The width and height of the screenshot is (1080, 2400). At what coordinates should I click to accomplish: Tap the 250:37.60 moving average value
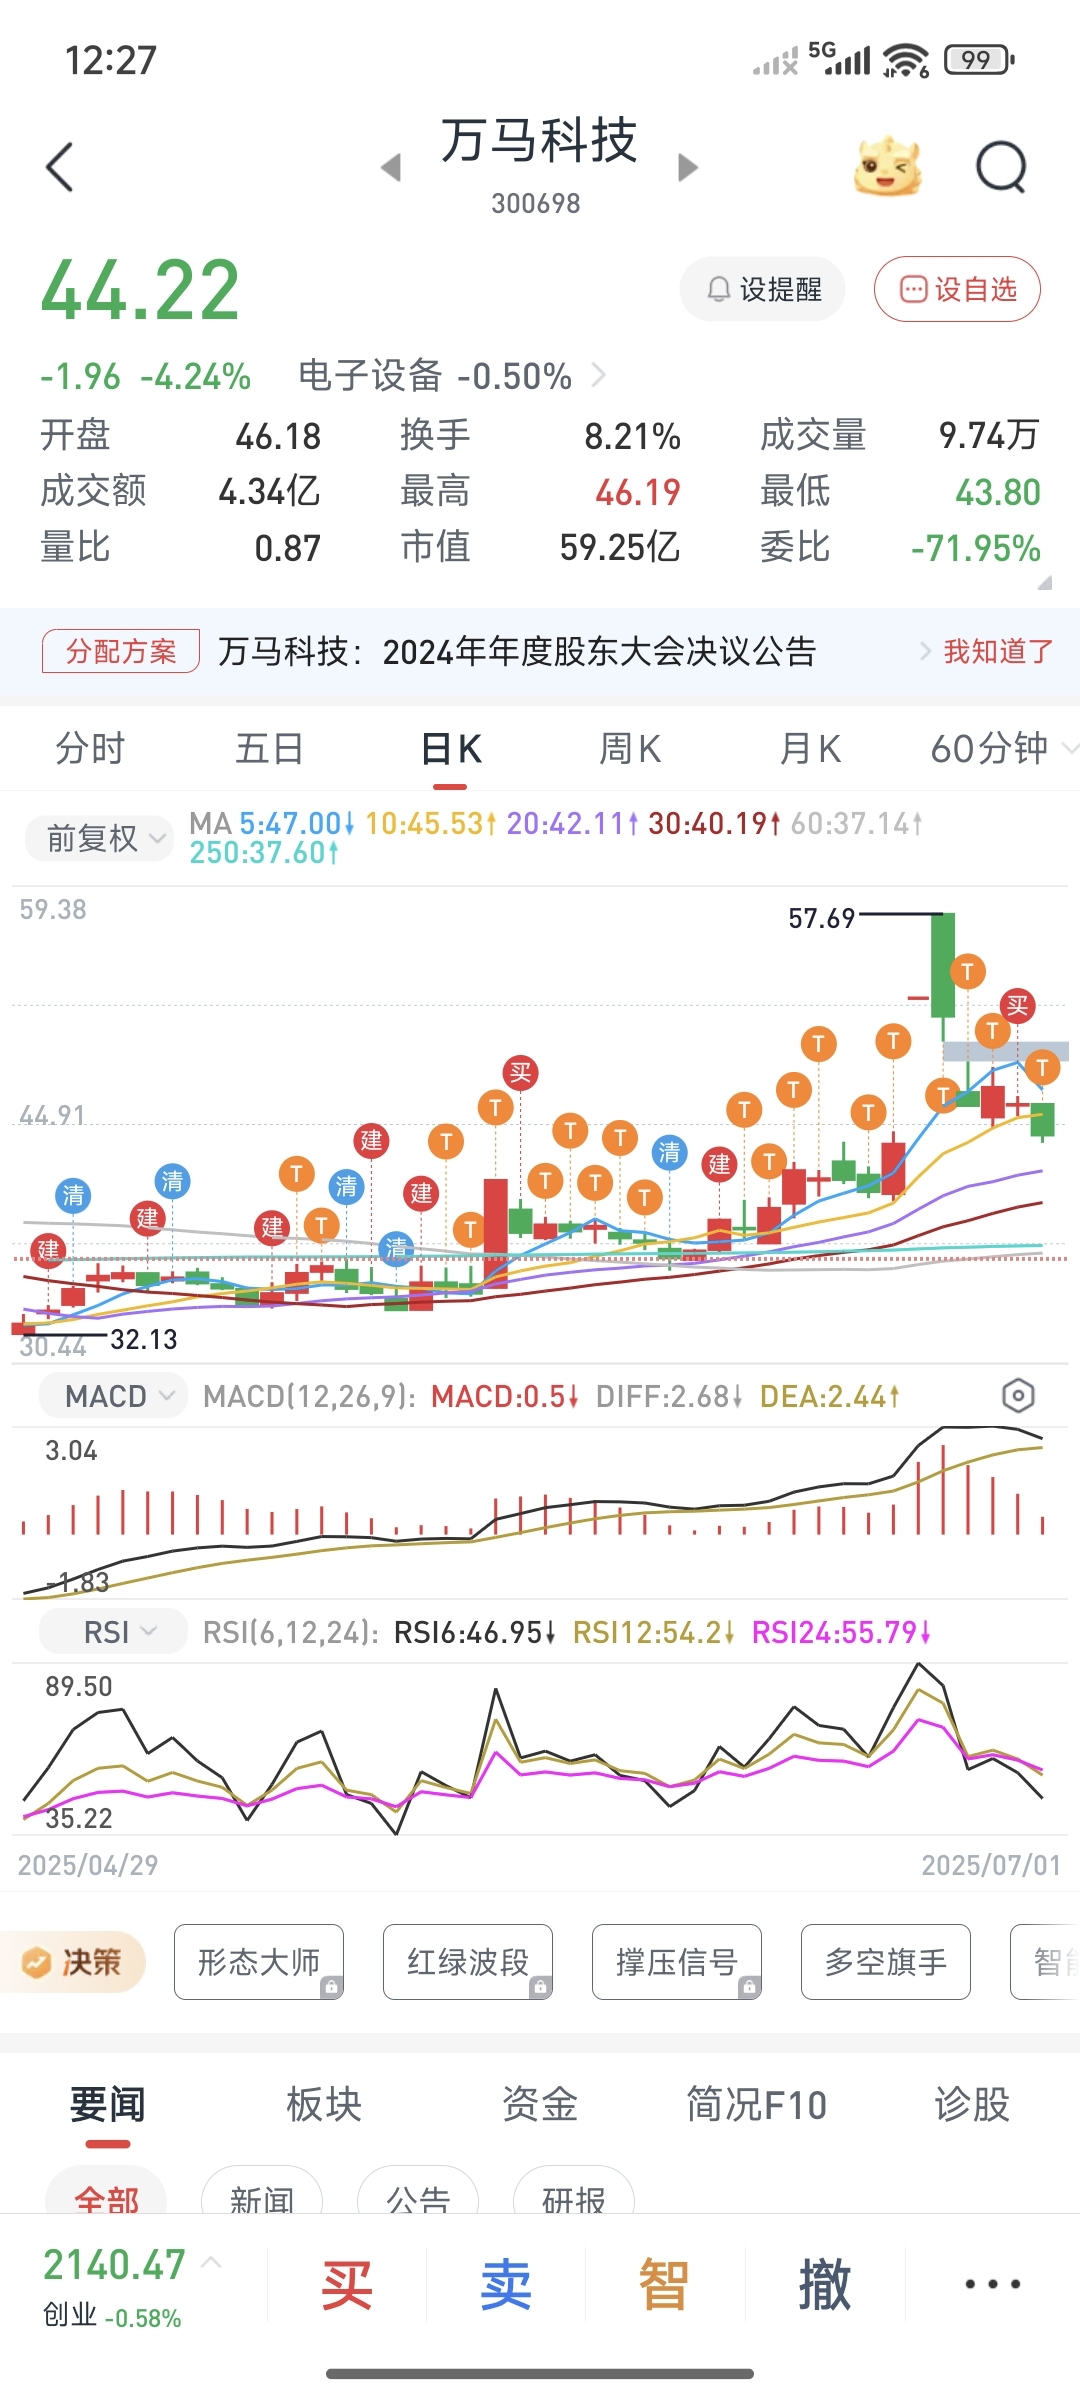click(264, 852)
